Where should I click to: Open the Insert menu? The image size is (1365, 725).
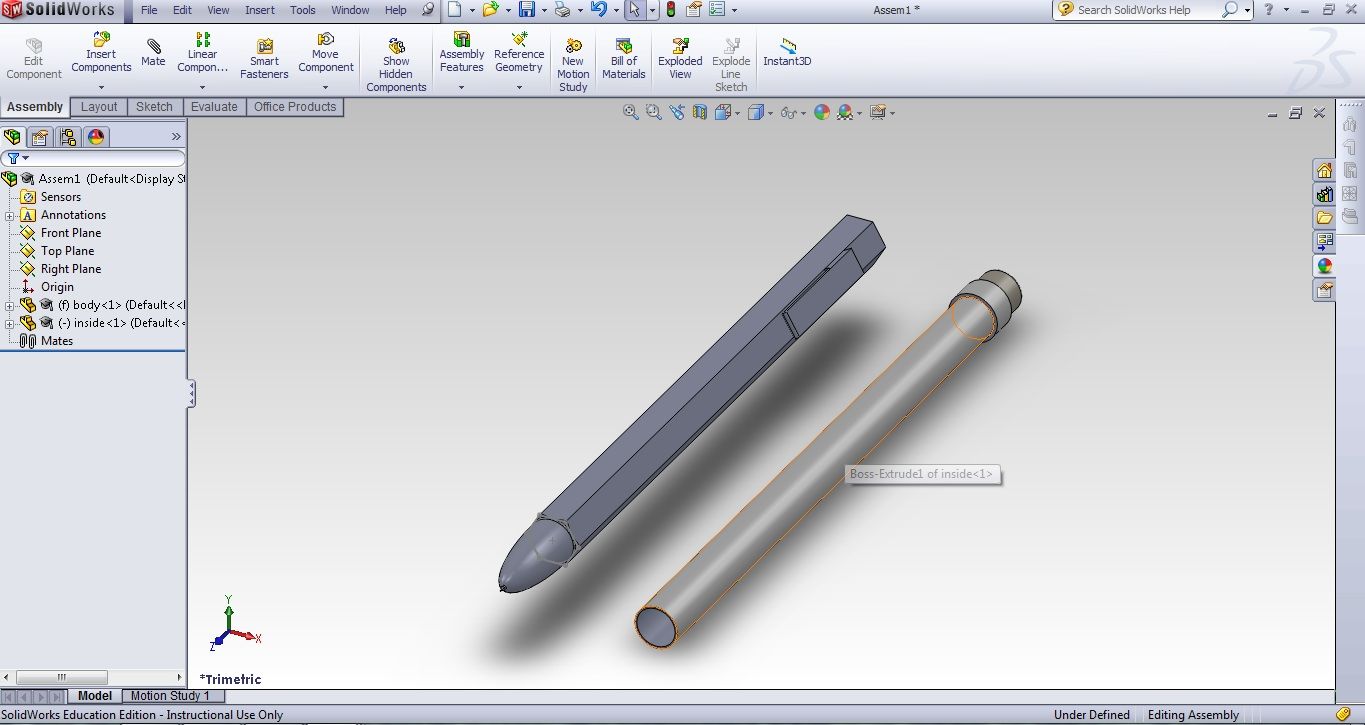pos(258,10)
